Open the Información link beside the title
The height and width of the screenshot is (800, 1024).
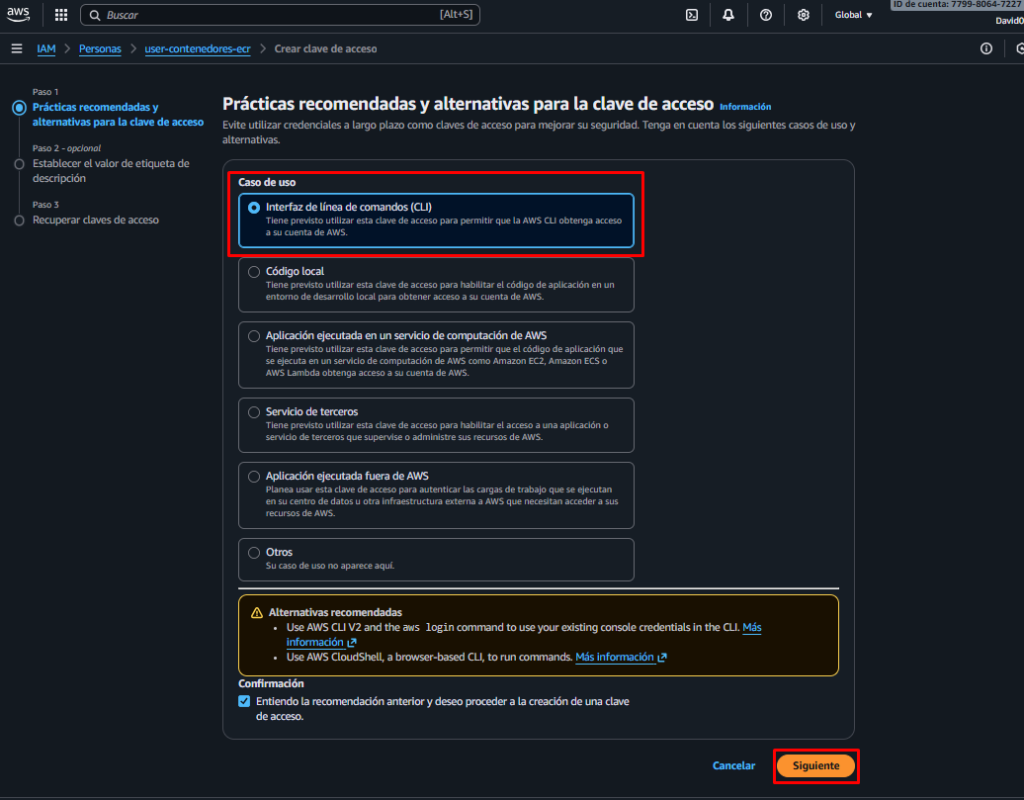pos(745,106)
